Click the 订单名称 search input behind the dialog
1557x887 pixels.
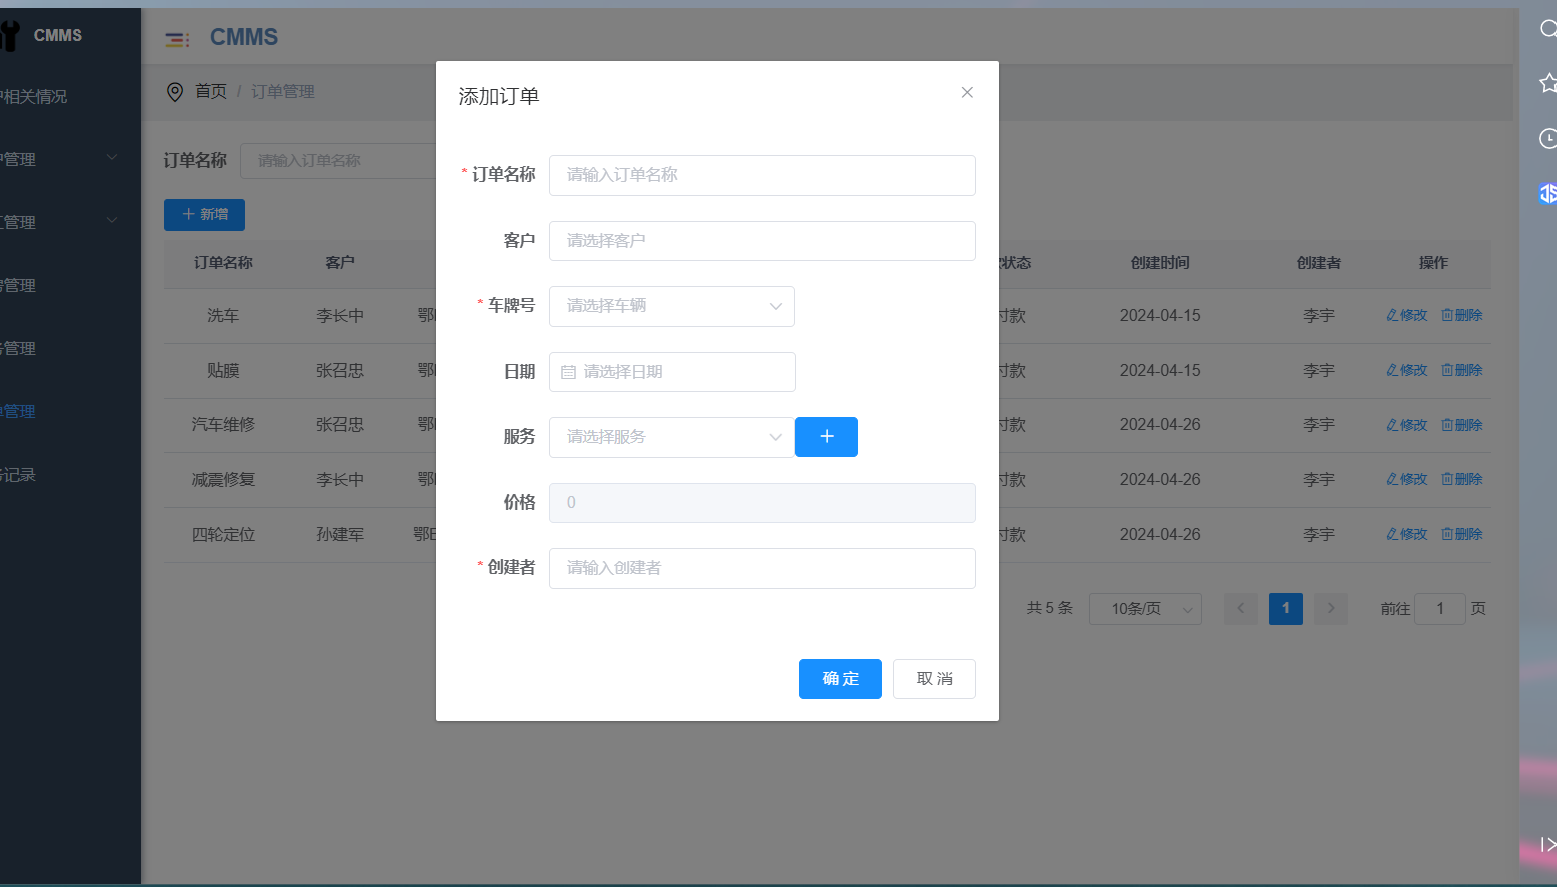(338, 160)
